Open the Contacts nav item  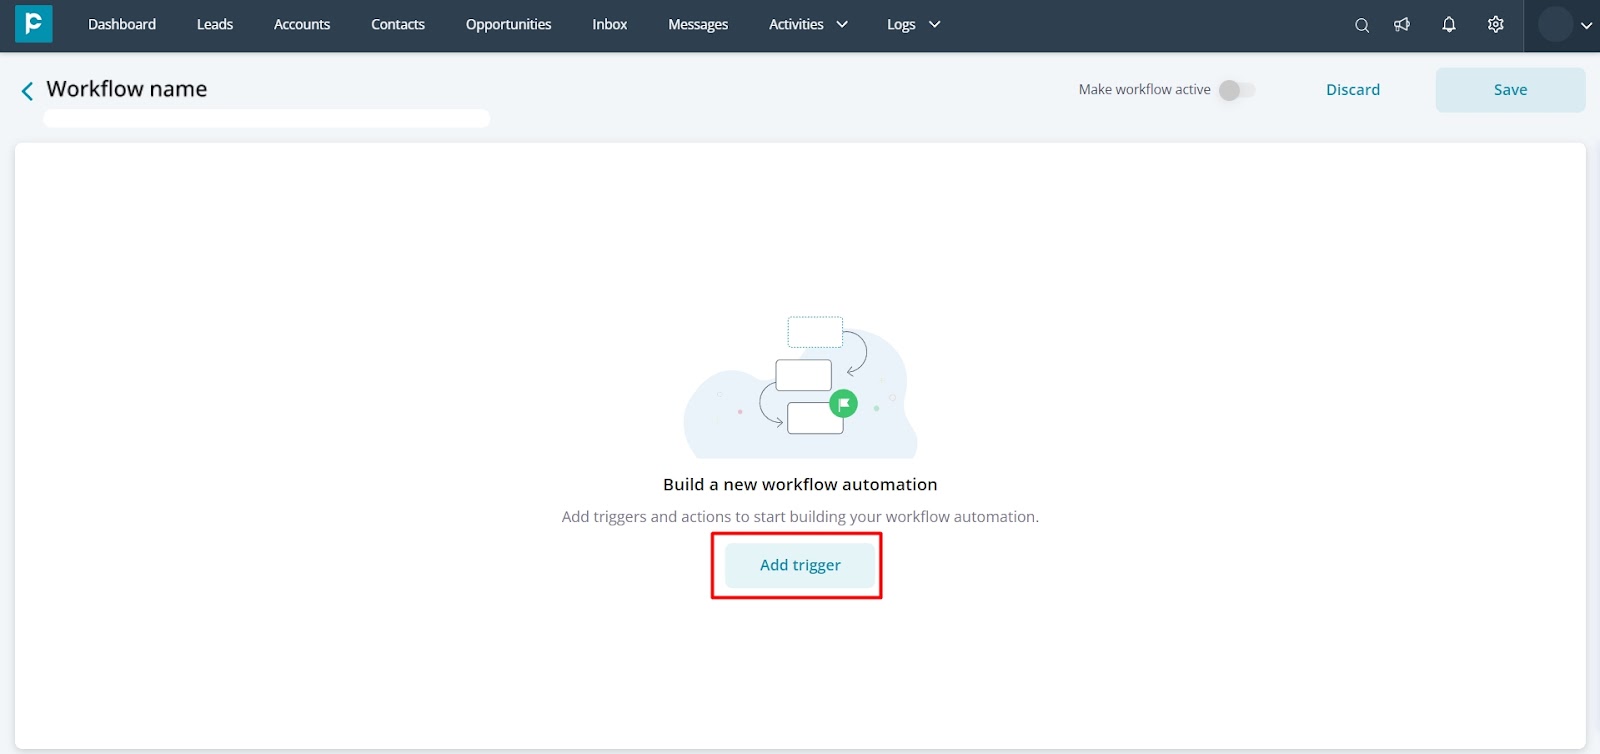[398, 24]
